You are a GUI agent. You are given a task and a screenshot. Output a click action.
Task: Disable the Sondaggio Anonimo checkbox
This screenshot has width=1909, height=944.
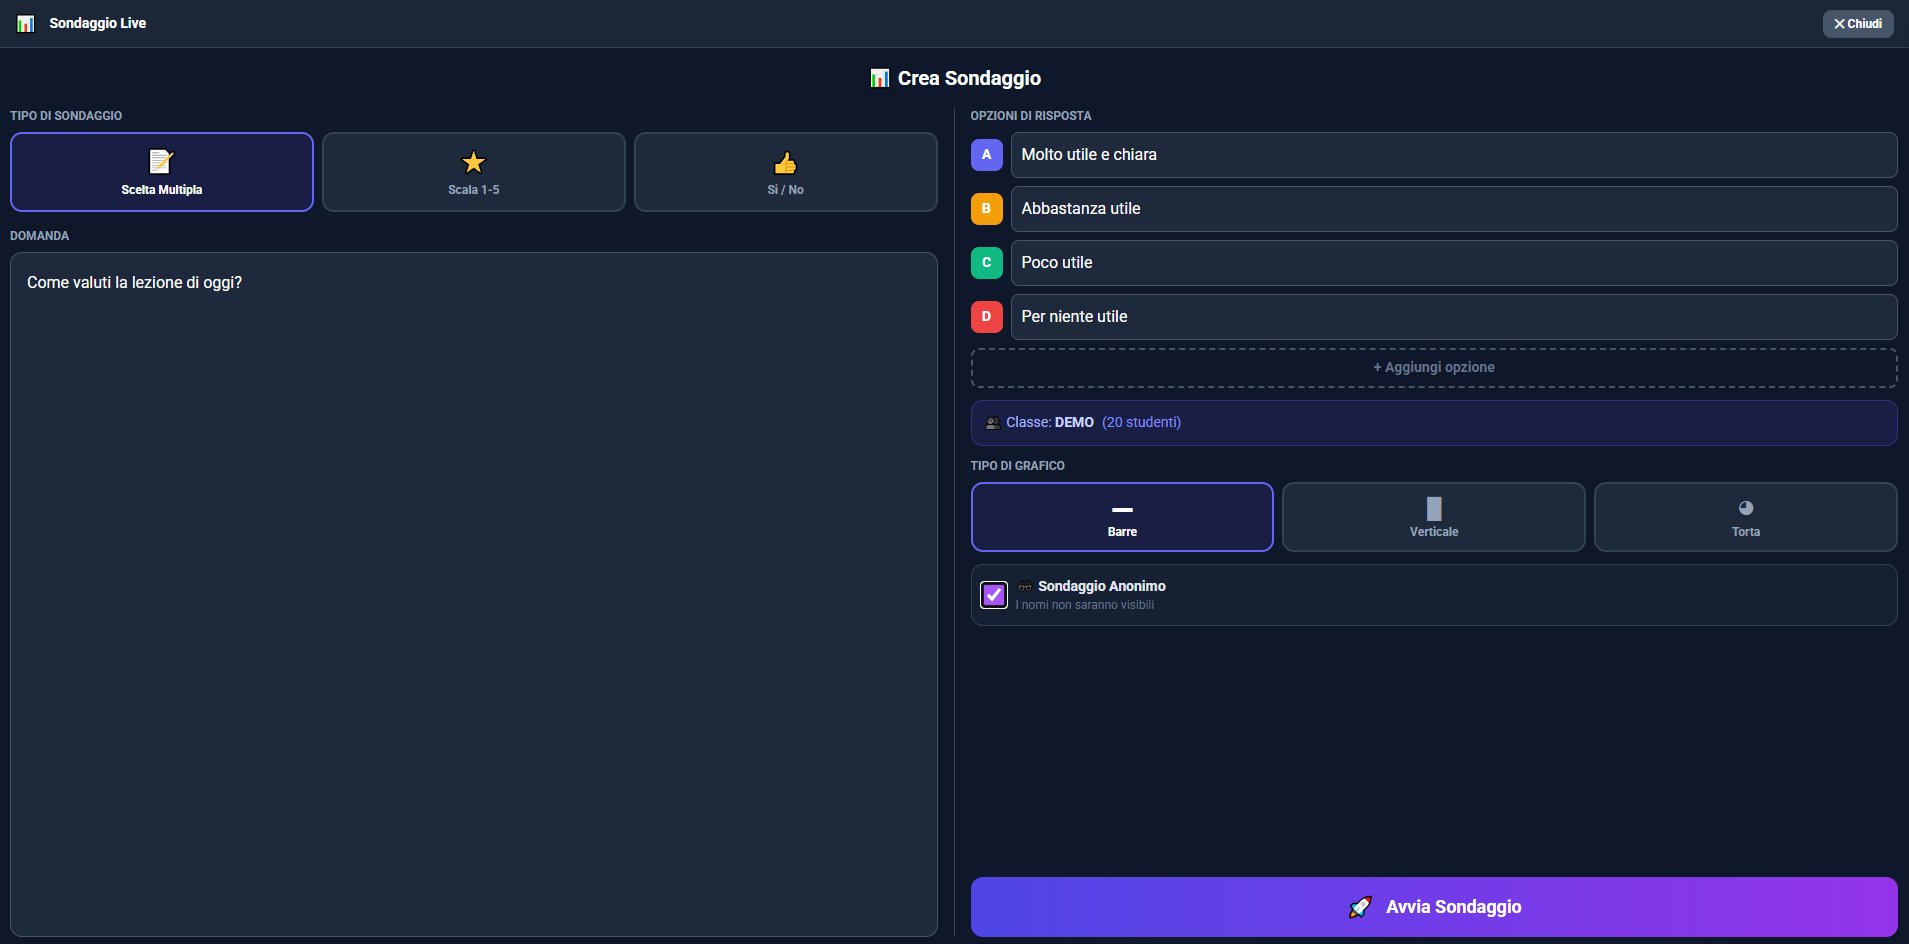(x=994, y=595)
